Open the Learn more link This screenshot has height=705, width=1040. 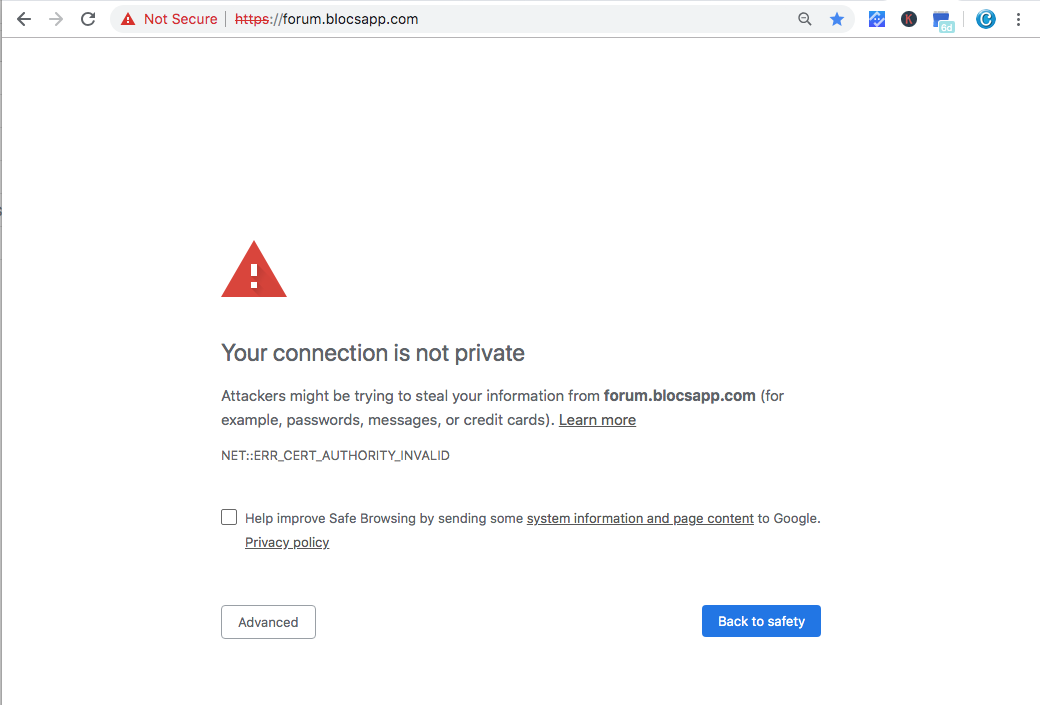pos(597,420)
